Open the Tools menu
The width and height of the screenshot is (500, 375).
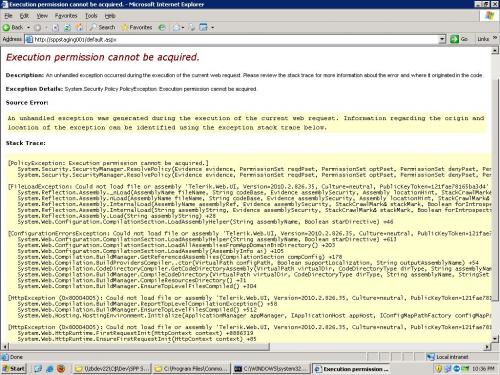[91, 16]
